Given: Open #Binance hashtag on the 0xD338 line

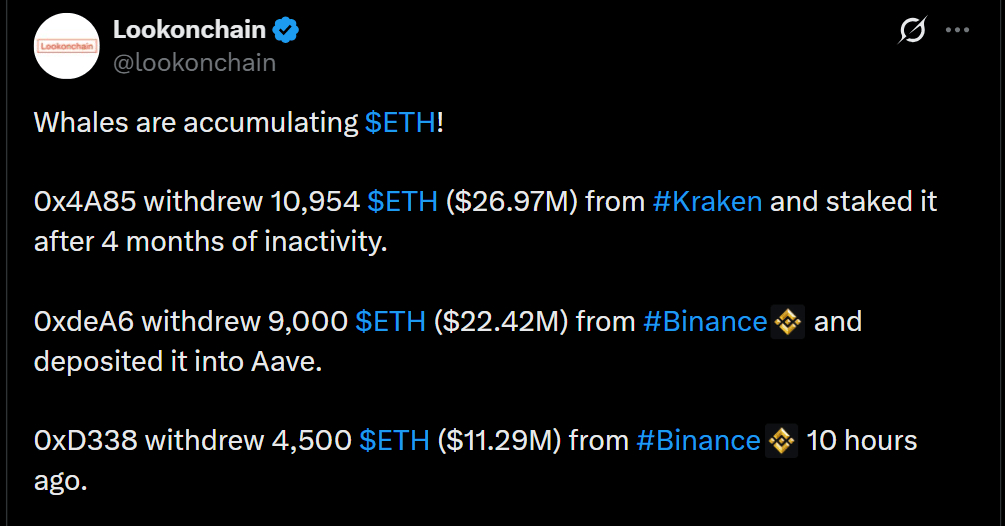Looking at the screenshot, I should [x=698, y=440].
